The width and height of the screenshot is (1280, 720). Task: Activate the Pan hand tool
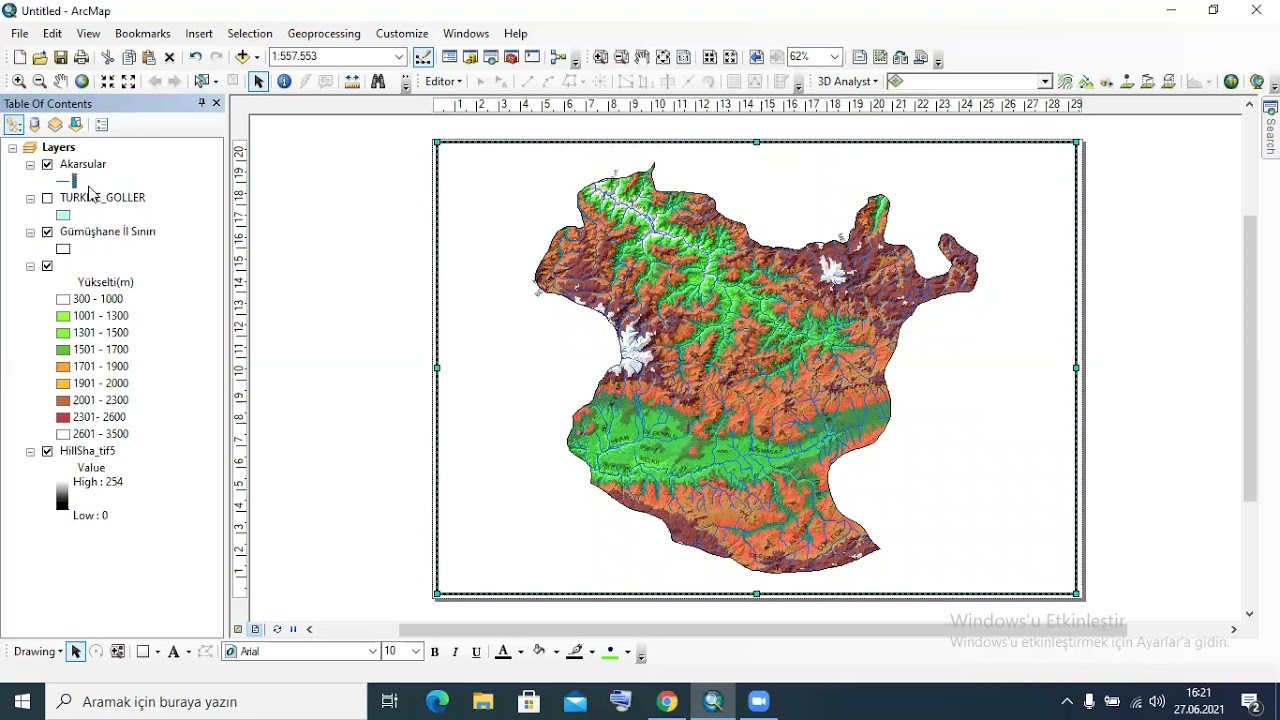pos(61,82)
